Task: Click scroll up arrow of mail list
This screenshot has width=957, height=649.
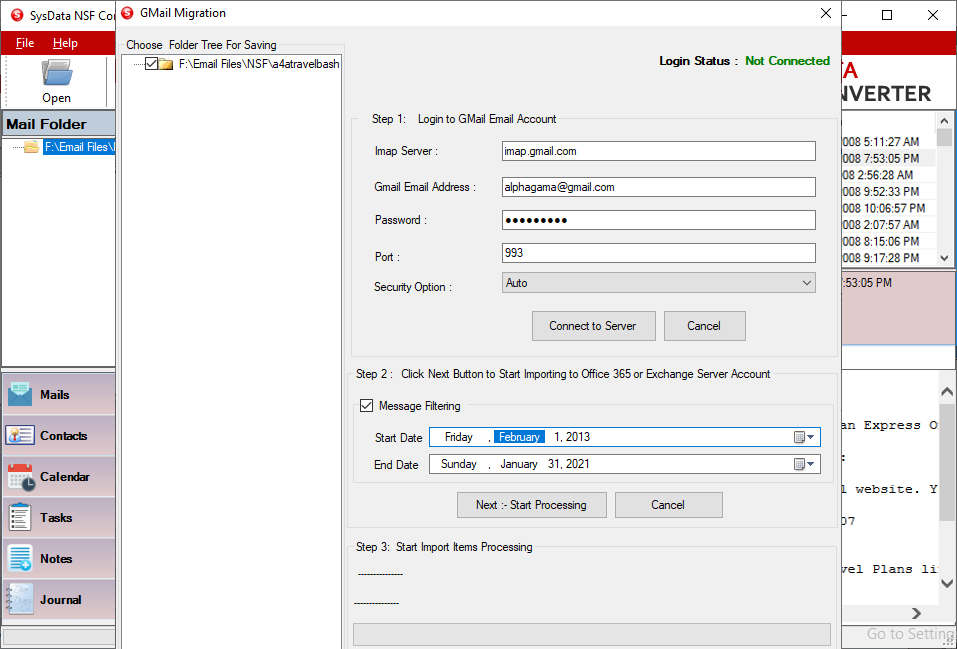Action: pos(944,120)
